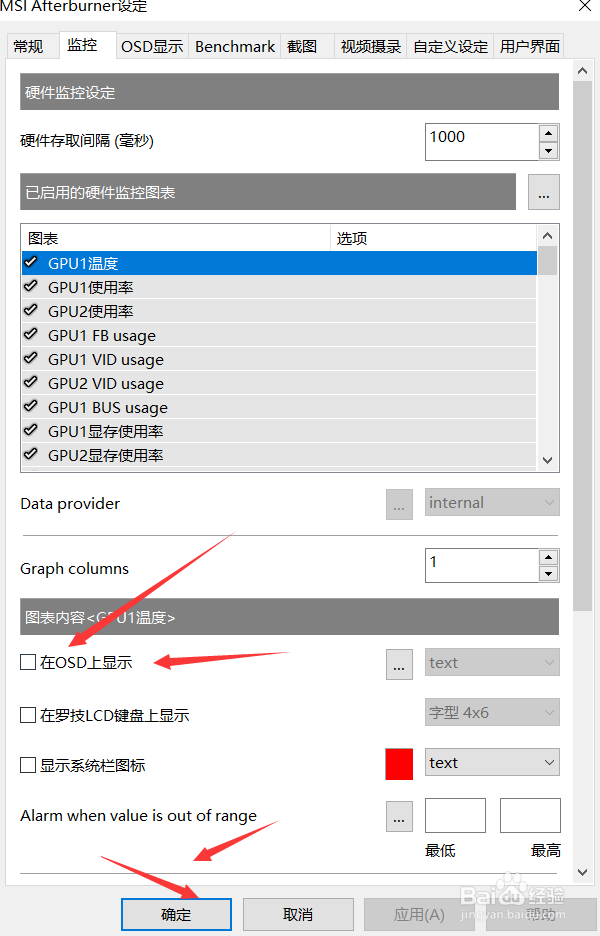This screenshot has width=600, height=936.
Task: Decrease the Graph columns value
Action: 548,574
